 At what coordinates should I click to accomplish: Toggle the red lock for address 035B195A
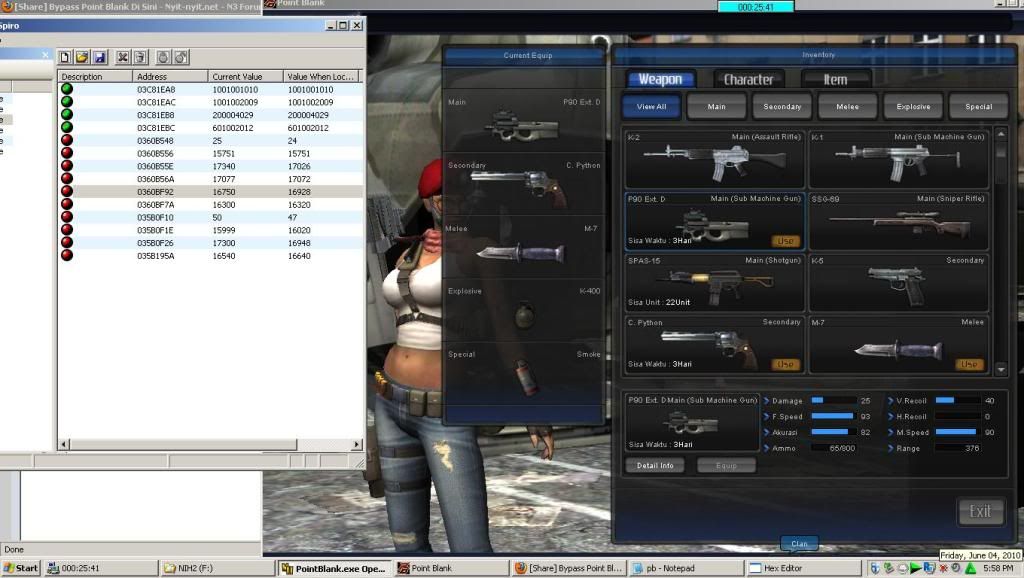coord(67,255)
